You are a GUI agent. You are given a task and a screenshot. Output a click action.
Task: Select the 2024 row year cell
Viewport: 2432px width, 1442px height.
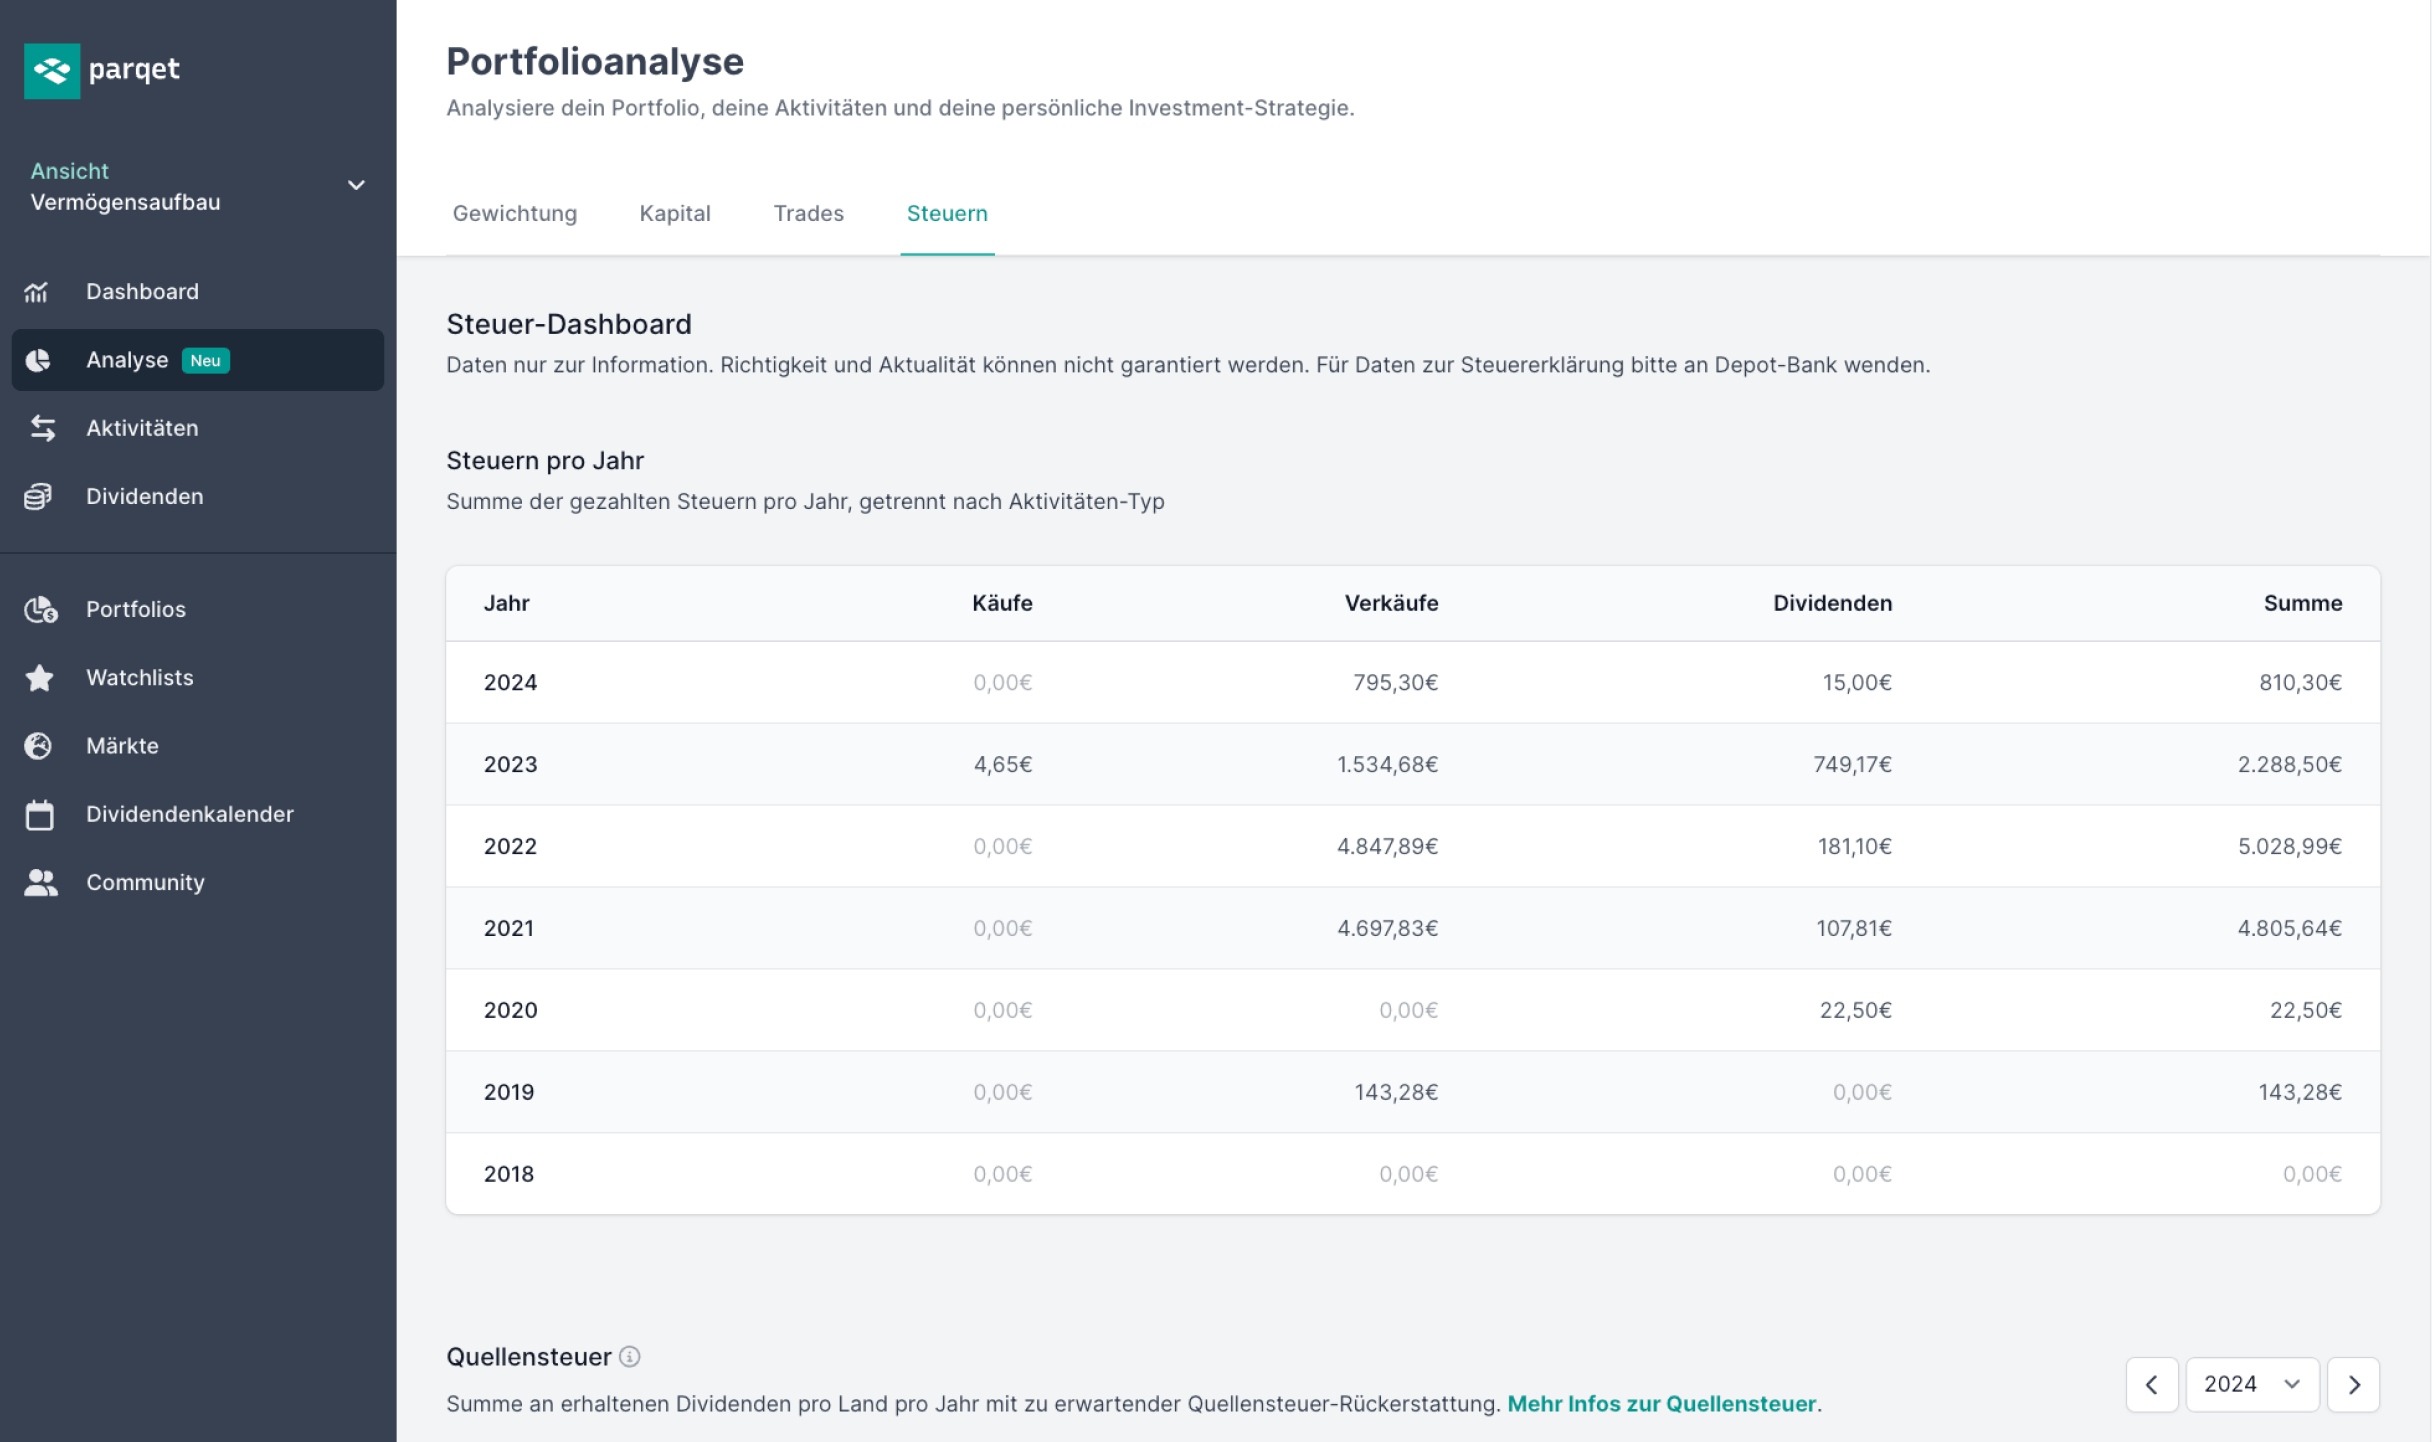point(510,682)
